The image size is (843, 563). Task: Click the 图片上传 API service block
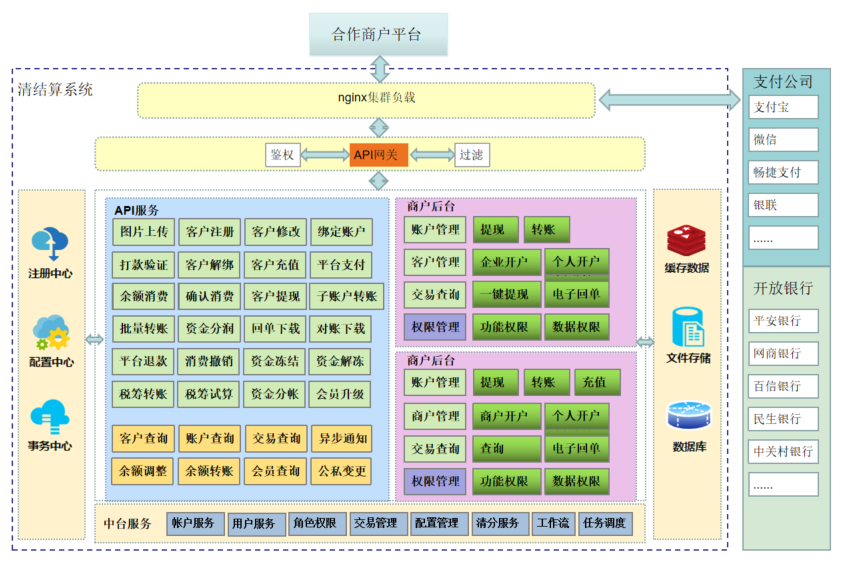pyautogui.click(x=144, y=232)
